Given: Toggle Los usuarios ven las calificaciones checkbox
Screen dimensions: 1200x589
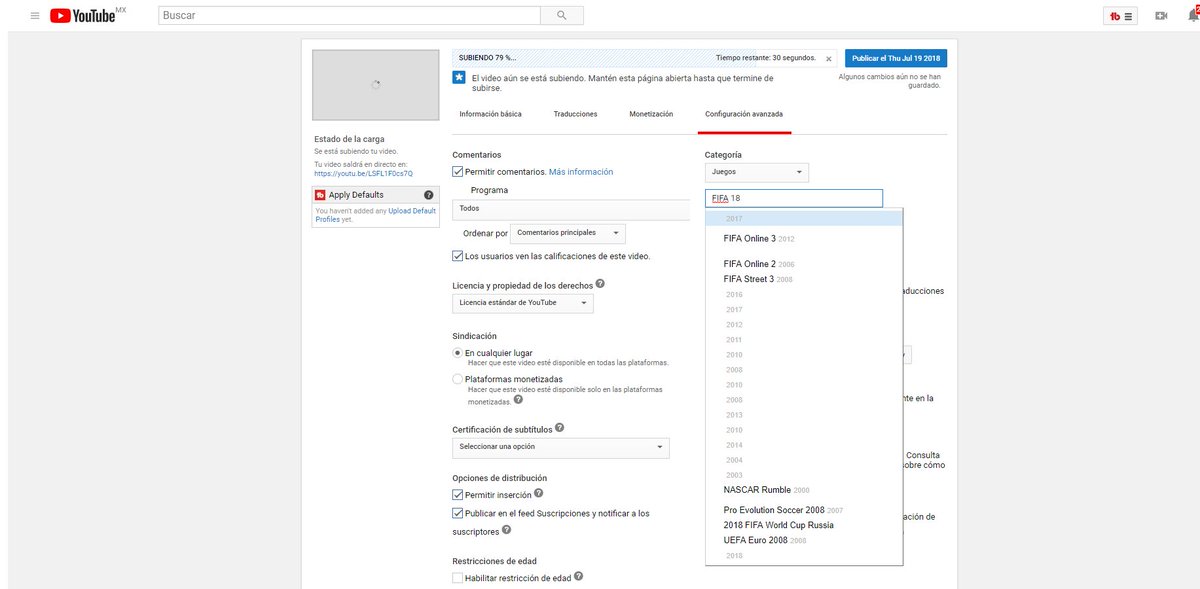Looking at the screenshot, I should pyautogui.click(x=458, y=256).
